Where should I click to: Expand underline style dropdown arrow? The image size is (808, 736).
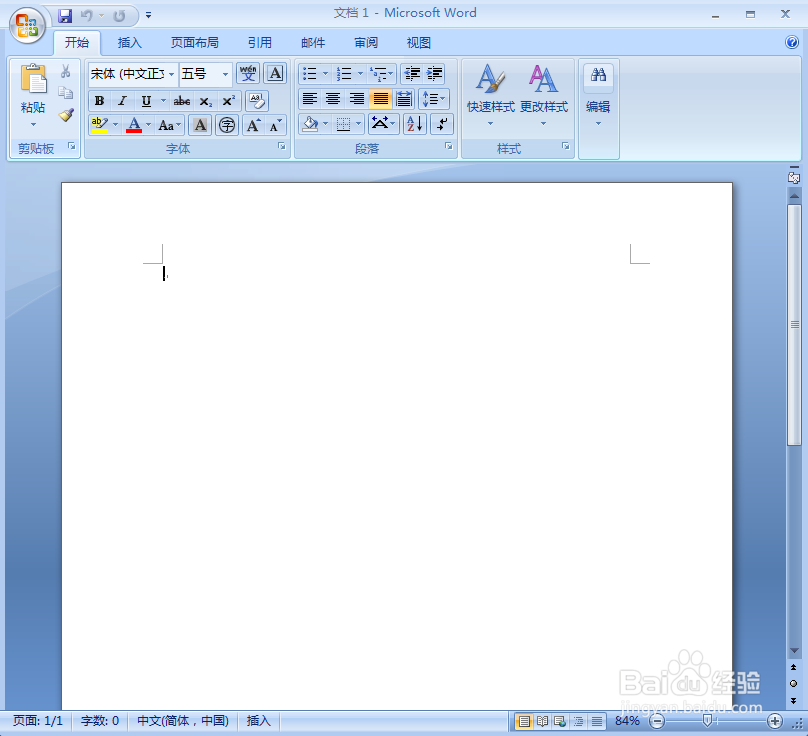coord(163,101)
